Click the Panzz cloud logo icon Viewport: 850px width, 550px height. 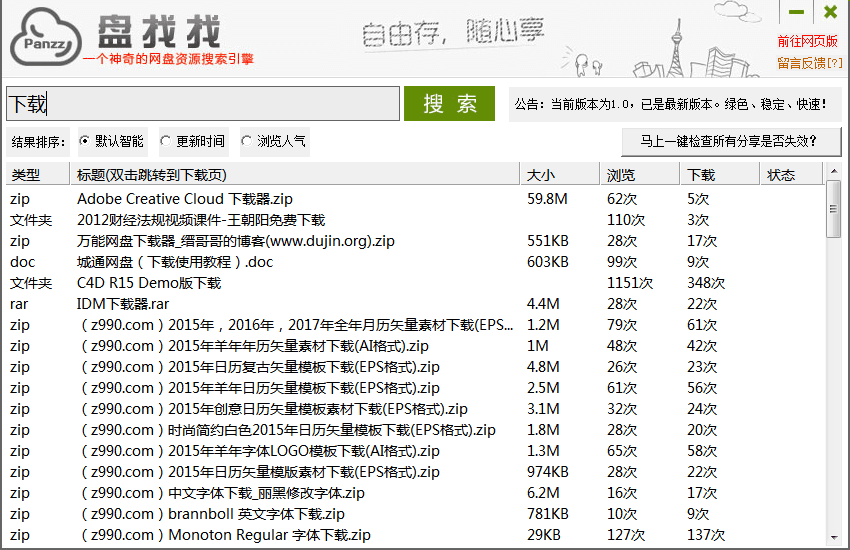click(46, 37)
